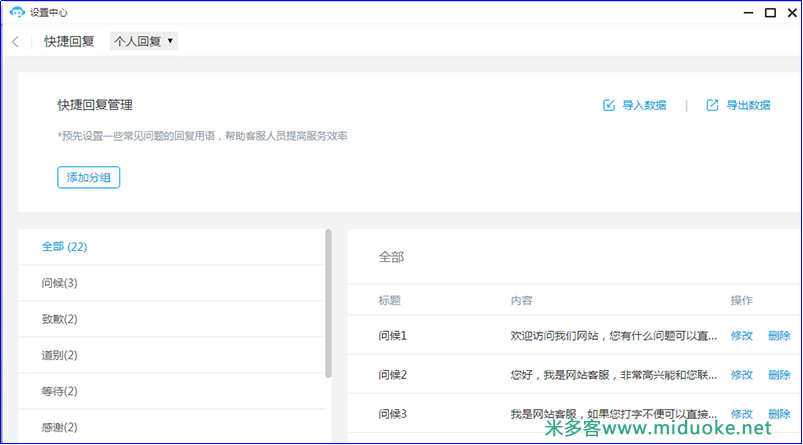Edit the 问候2 reply via 修改
Viewport: 803px width, 445px height.
click(x=741, y=375)
